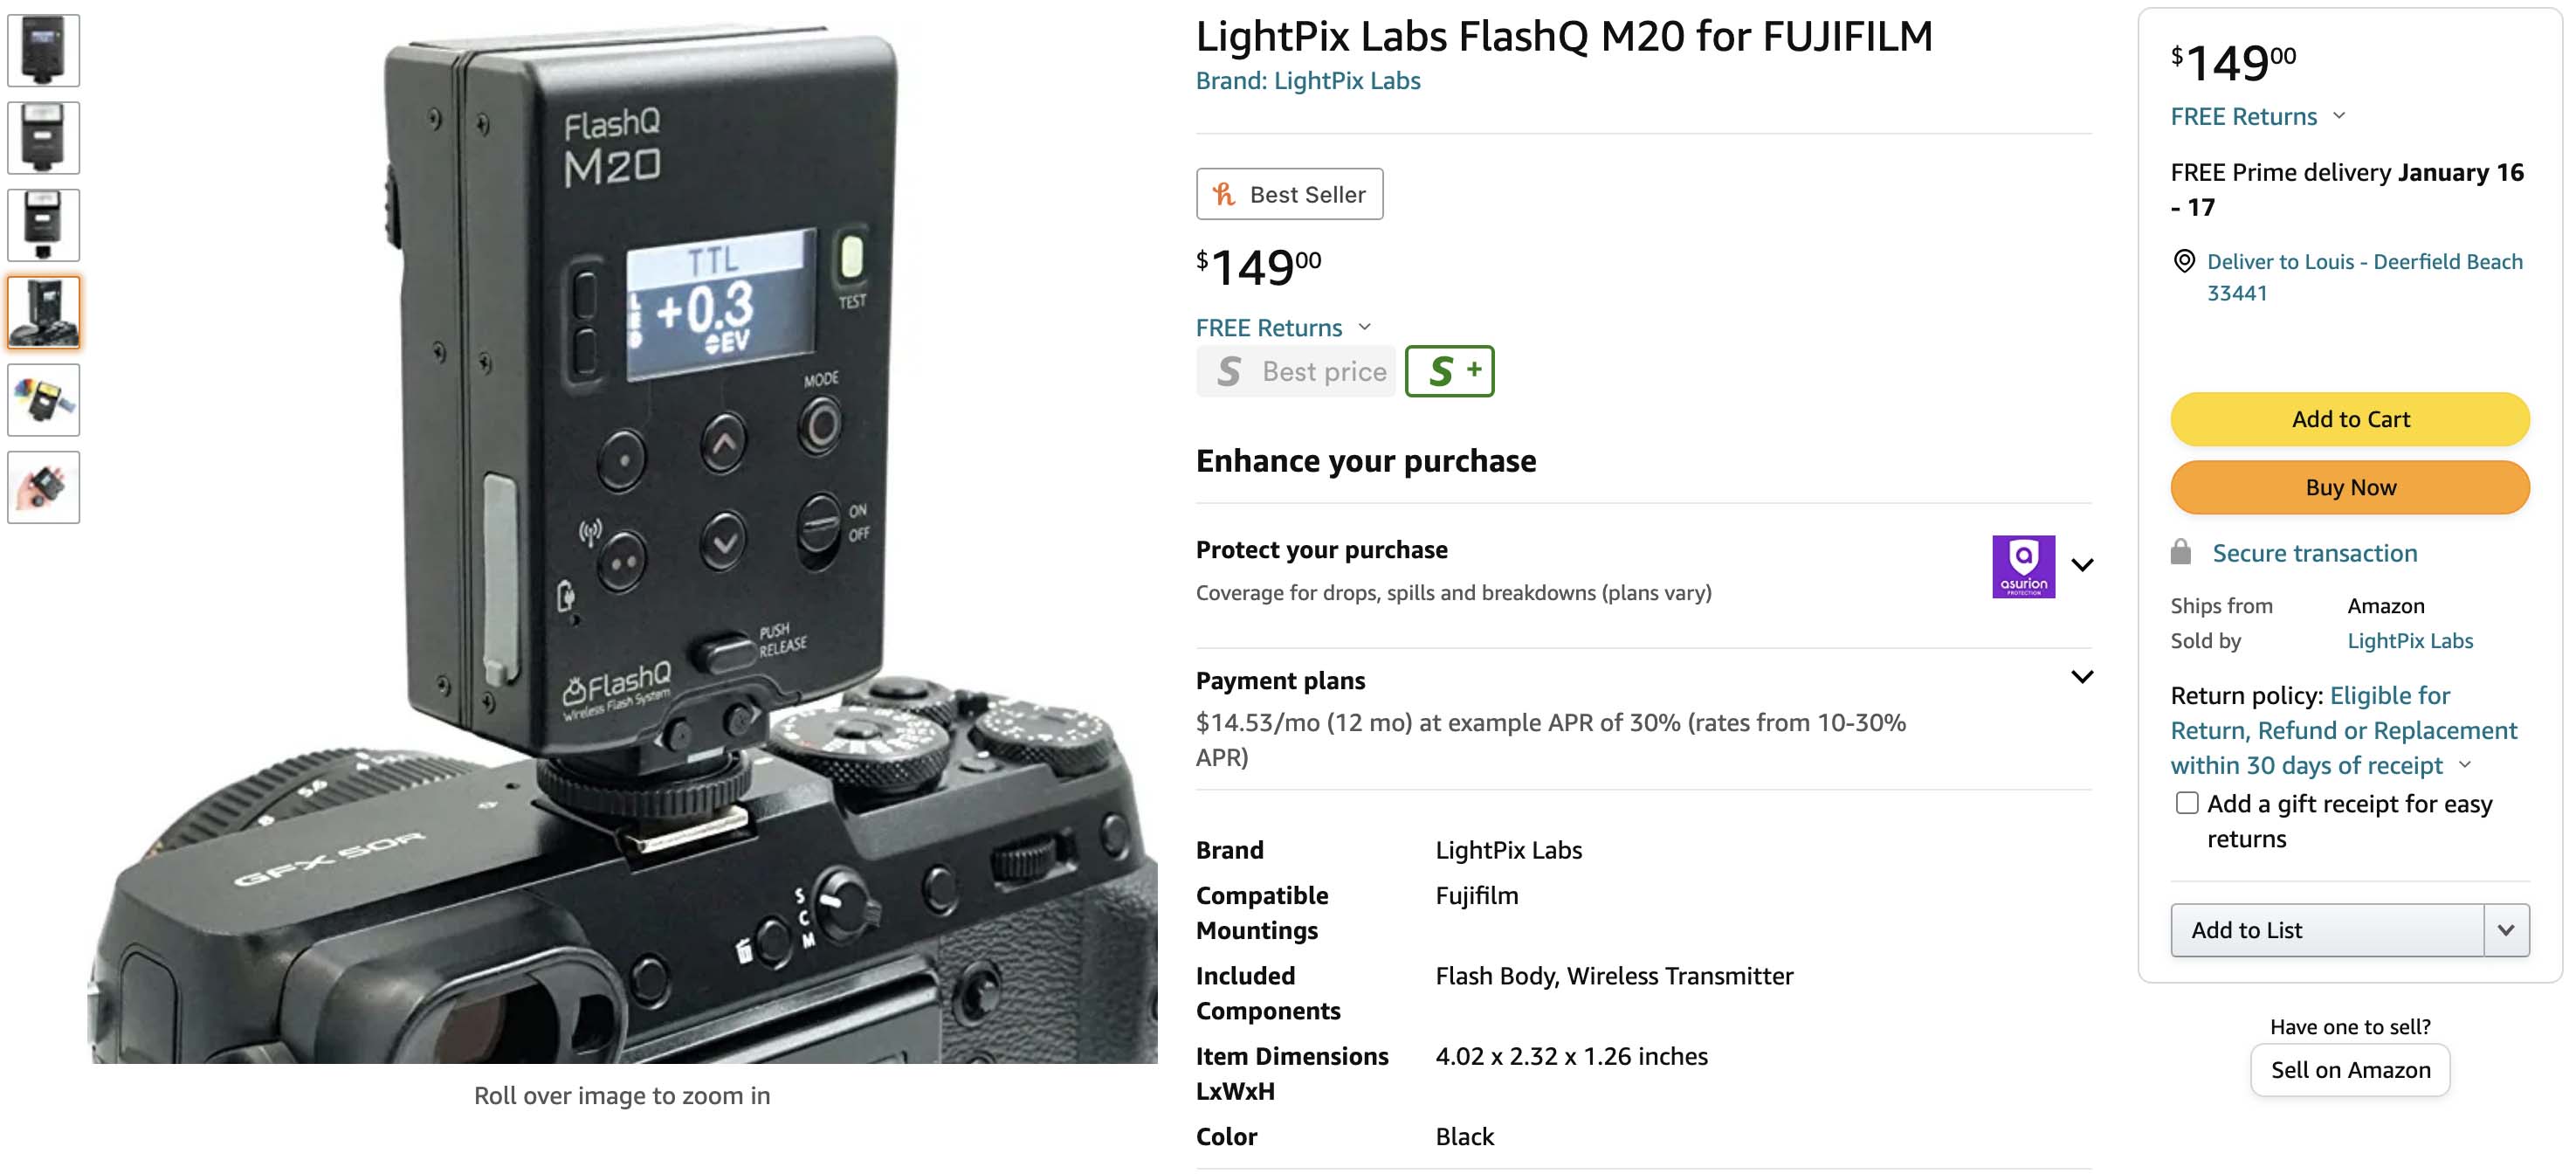Click the orange Buy Now button
This screenshot has height=1174, width=2576.
tap(2350, 487)
